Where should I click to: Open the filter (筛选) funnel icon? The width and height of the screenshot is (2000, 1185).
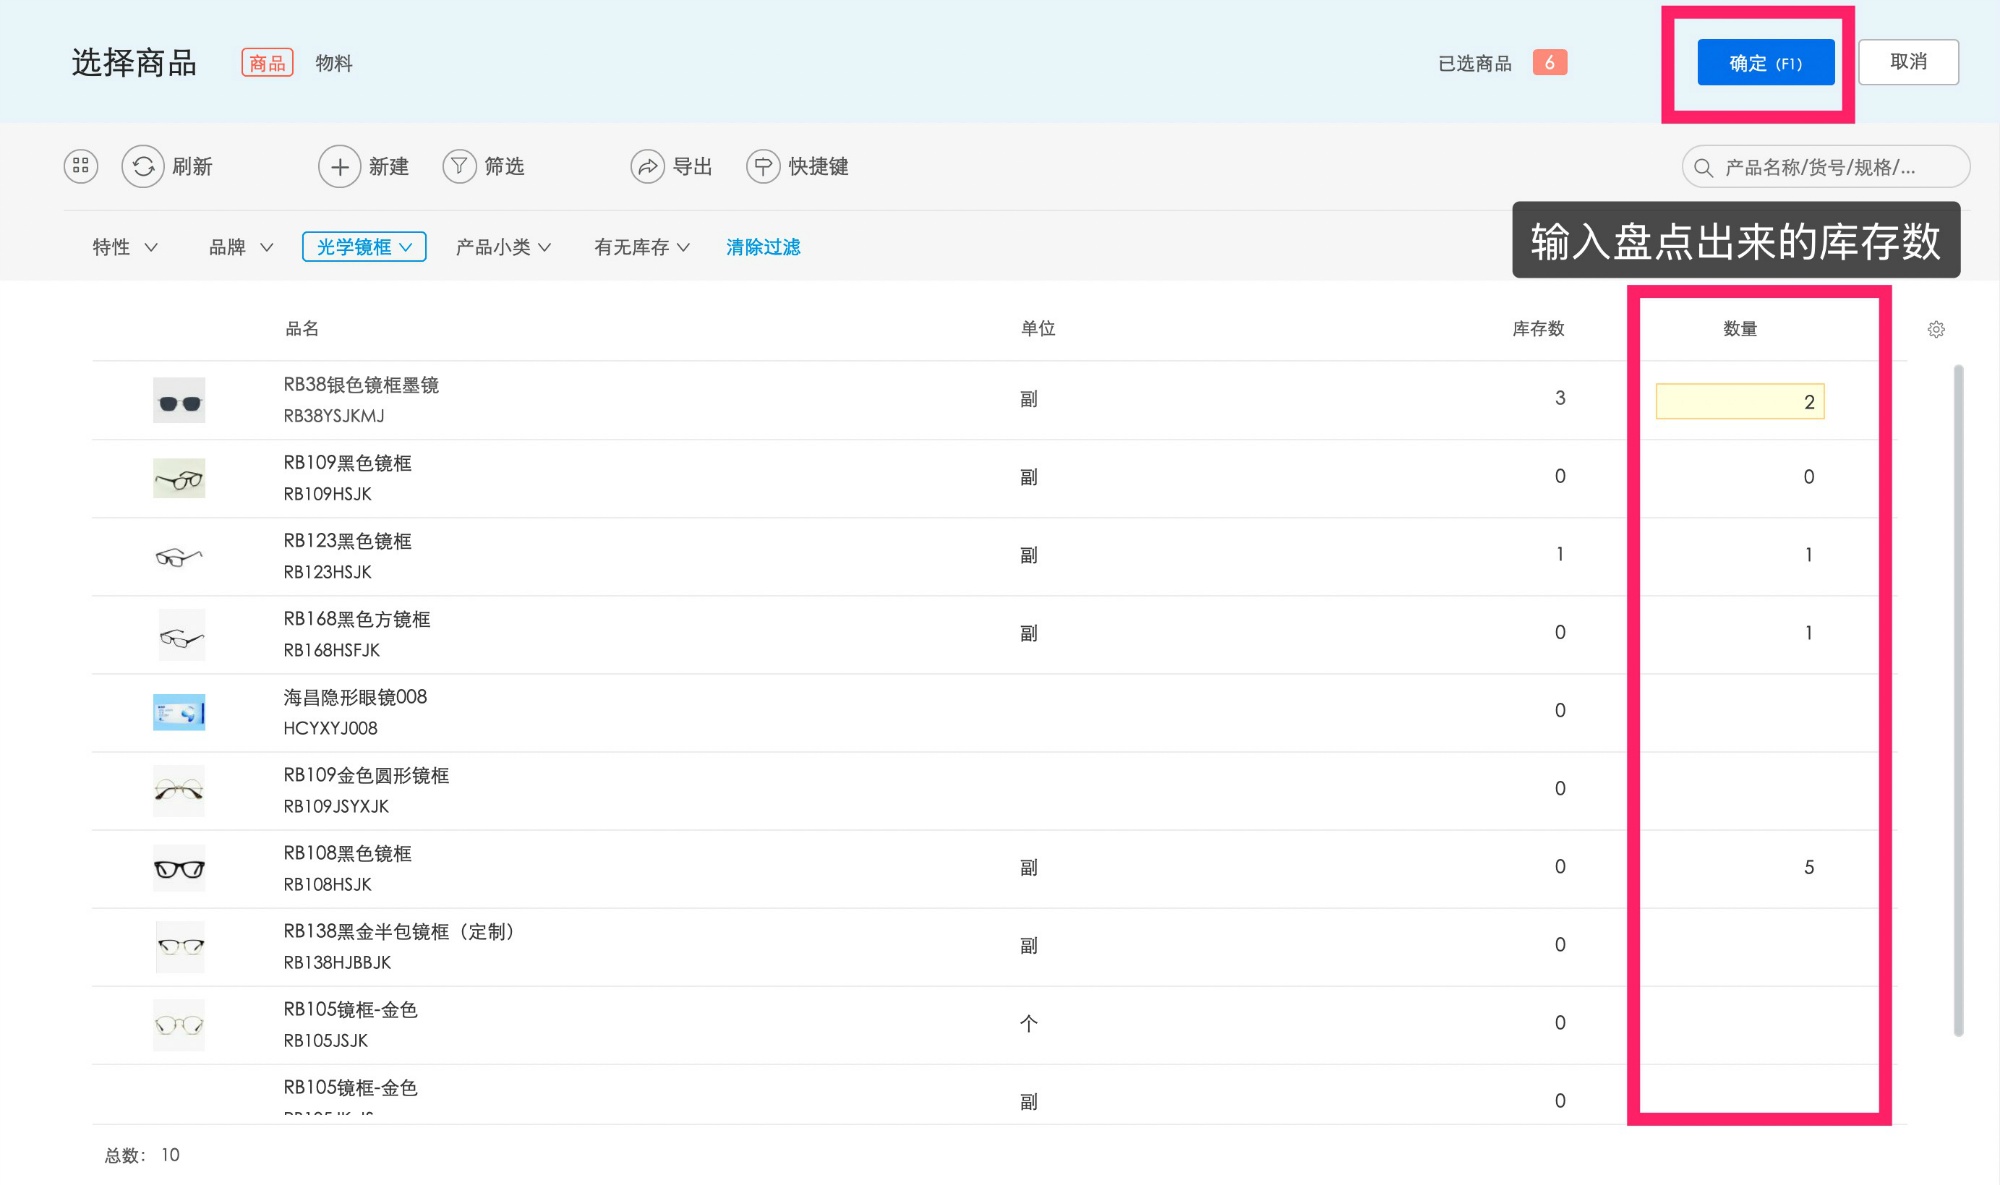(x=459, y=166)
